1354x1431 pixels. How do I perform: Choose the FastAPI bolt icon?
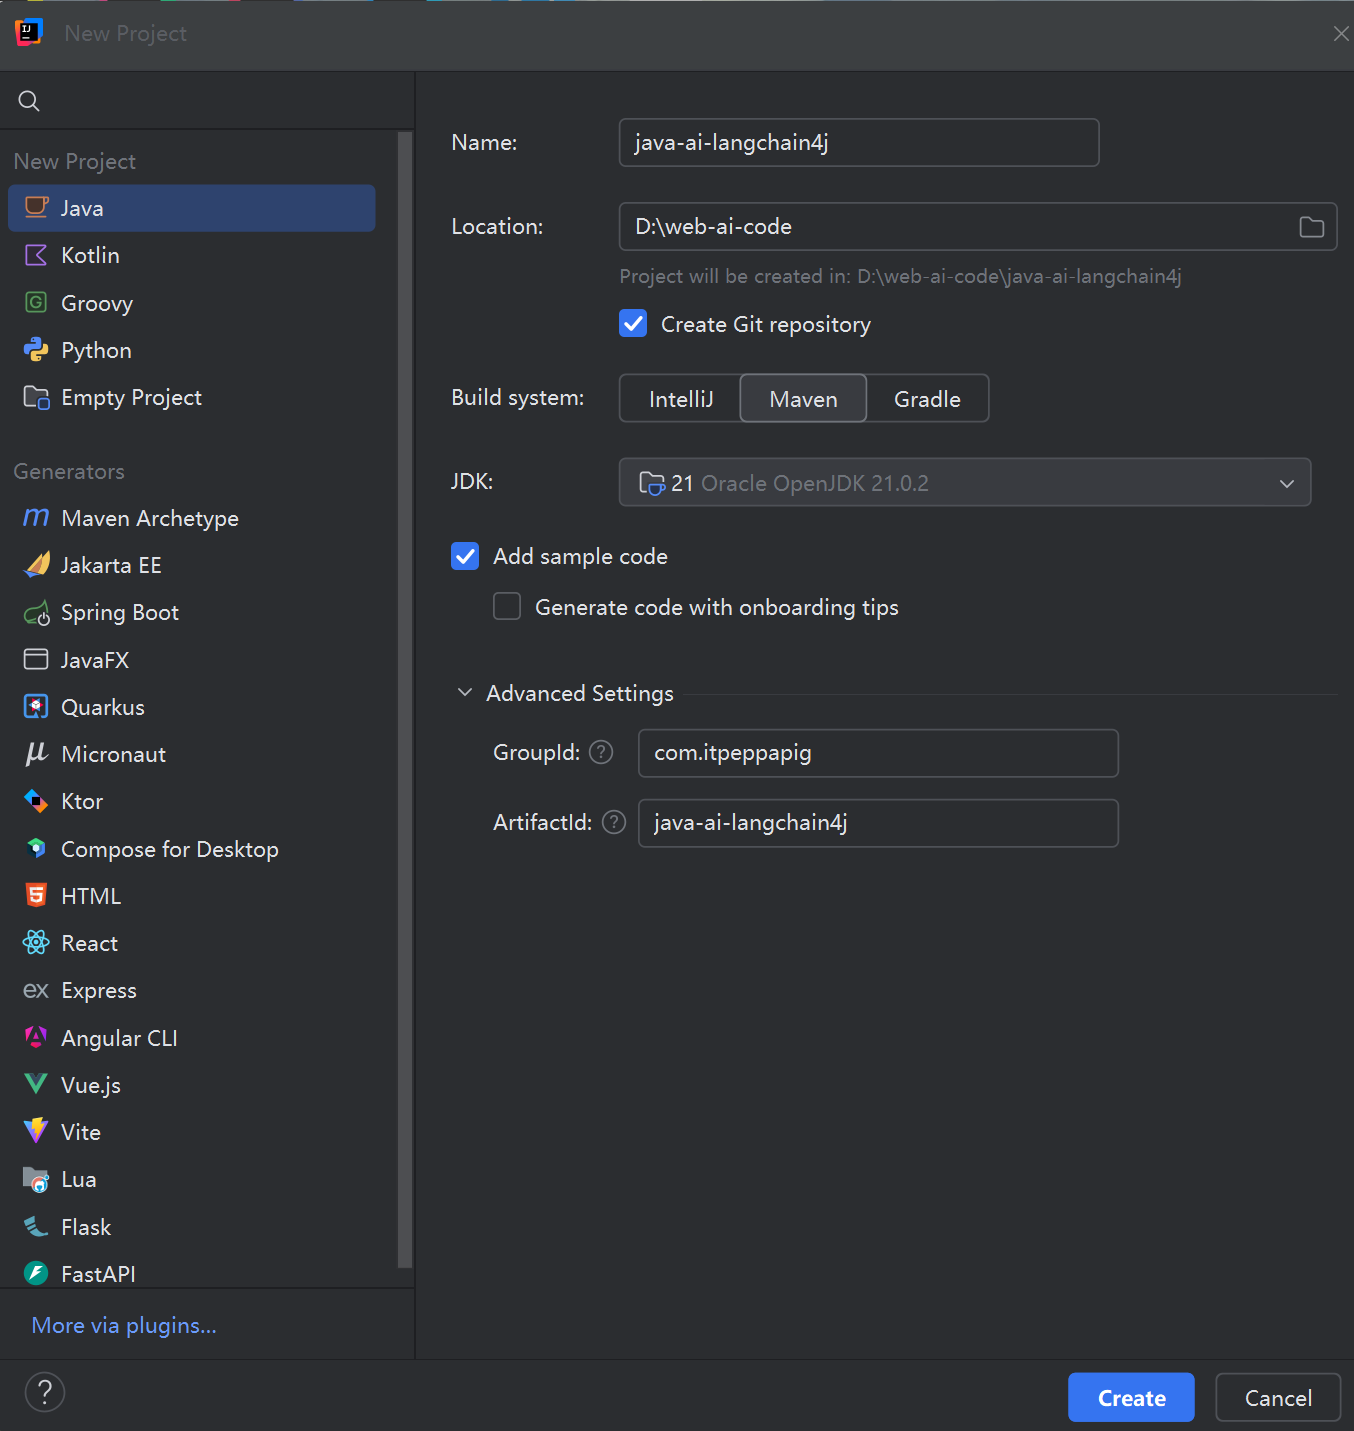click(x=36, y=1273)
